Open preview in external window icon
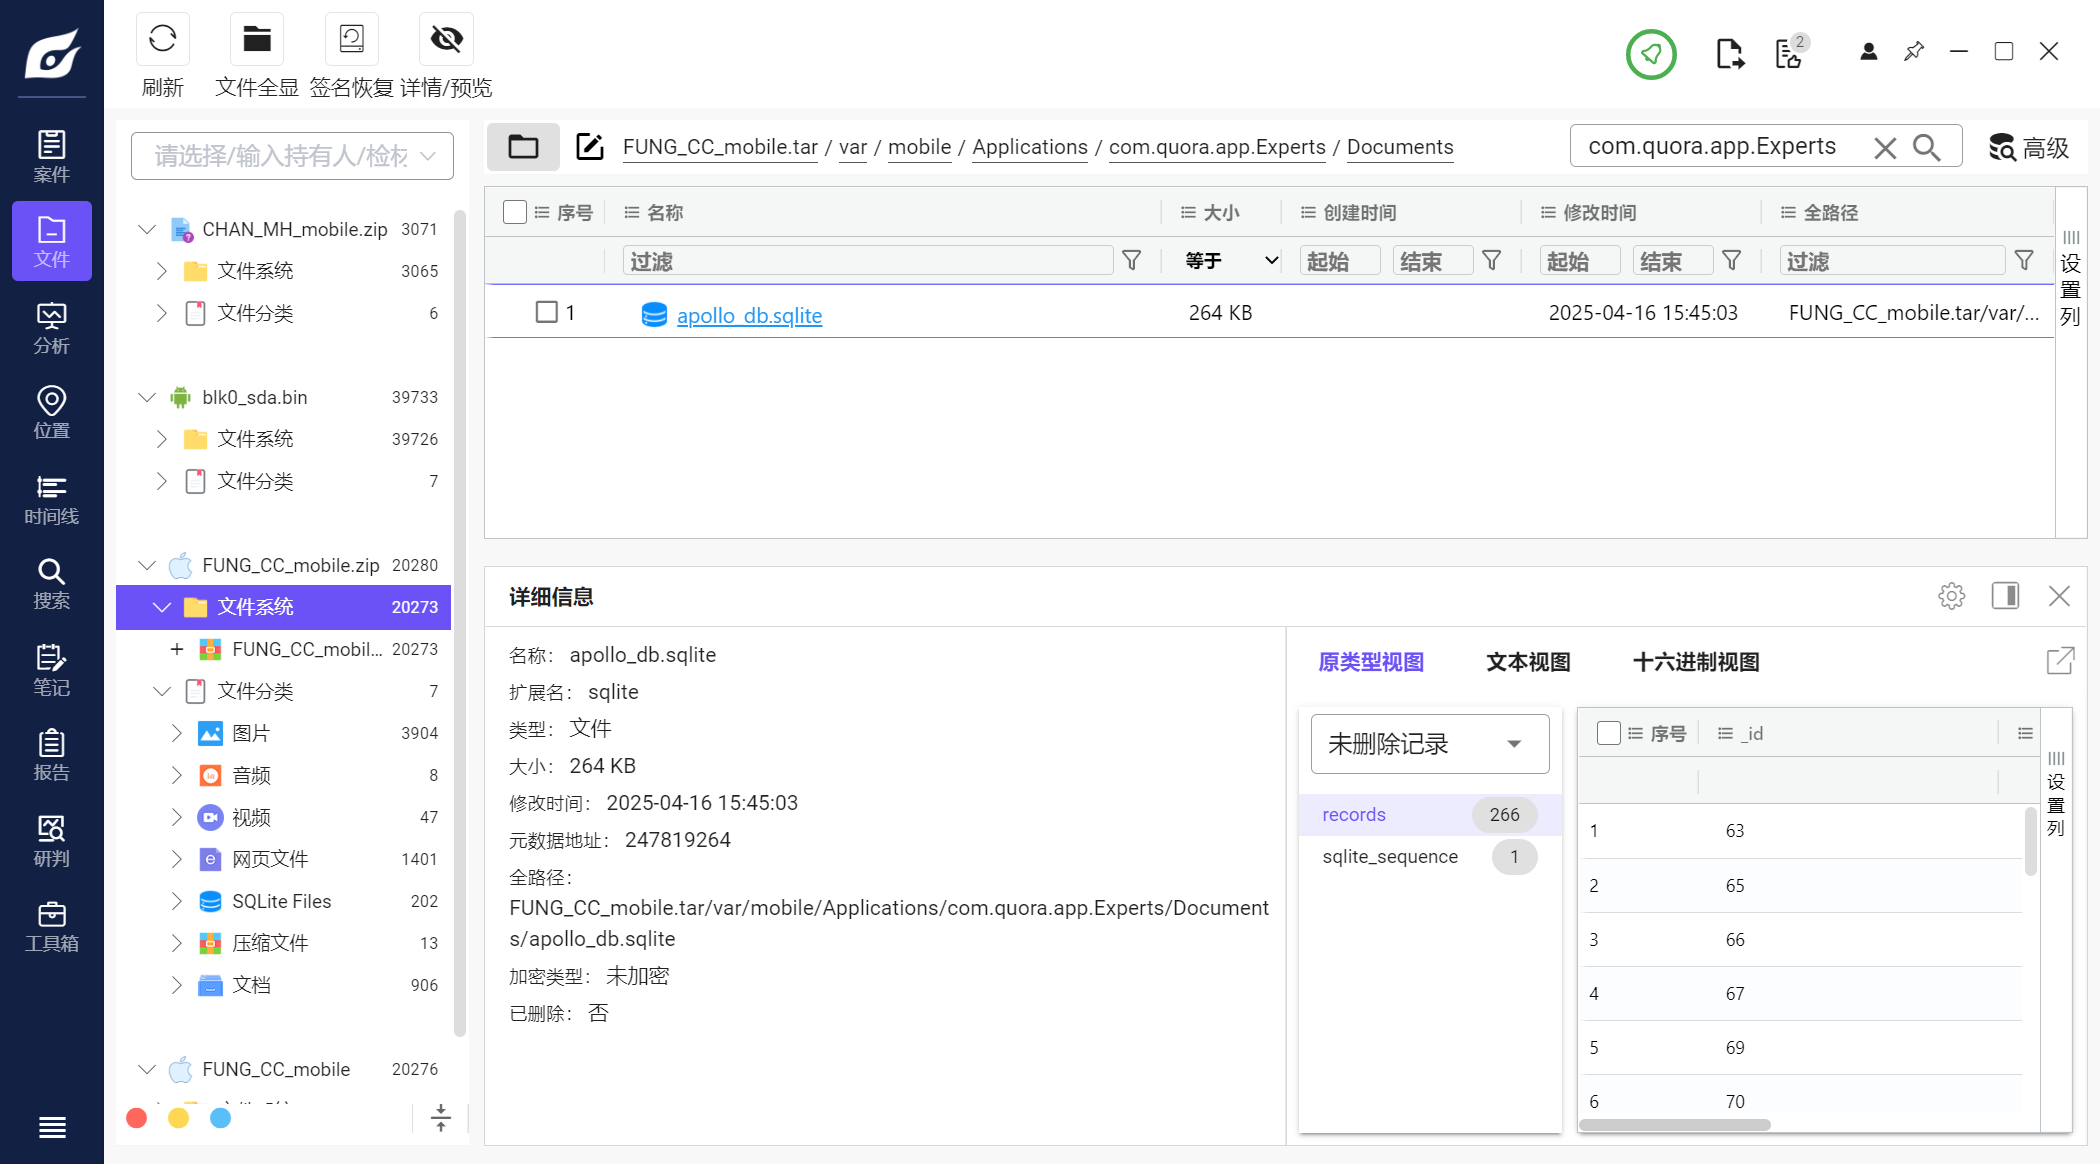Image resolution: width=2100 pixels, height=1164 pixels. point(2060,661)
